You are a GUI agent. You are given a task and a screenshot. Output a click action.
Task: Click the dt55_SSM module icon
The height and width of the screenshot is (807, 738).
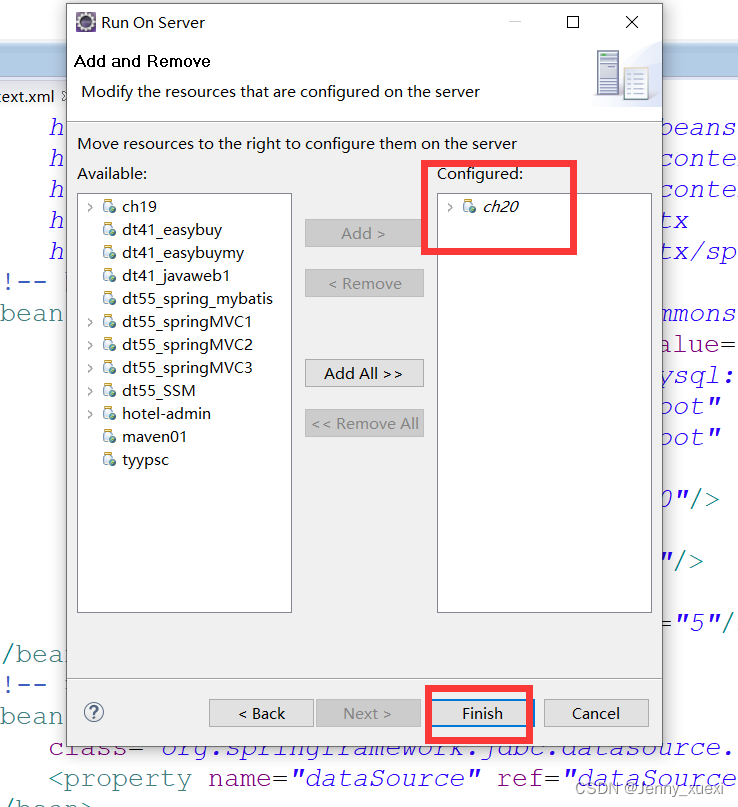(109, 391)
